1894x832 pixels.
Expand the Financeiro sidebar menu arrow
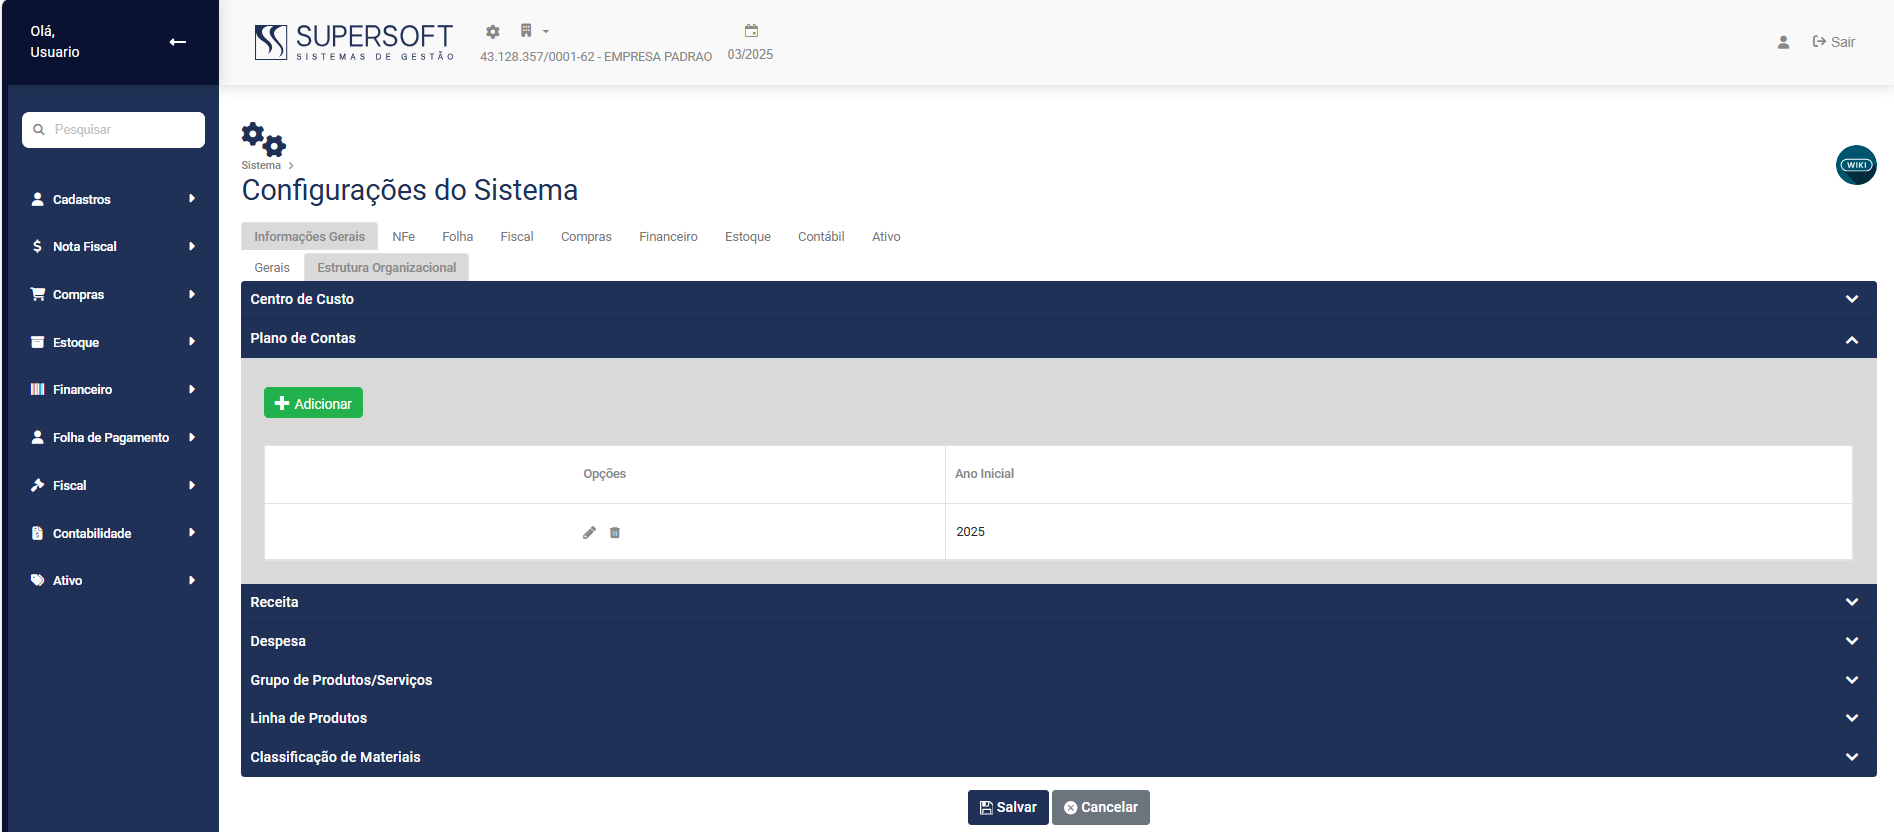click(192, 389)
